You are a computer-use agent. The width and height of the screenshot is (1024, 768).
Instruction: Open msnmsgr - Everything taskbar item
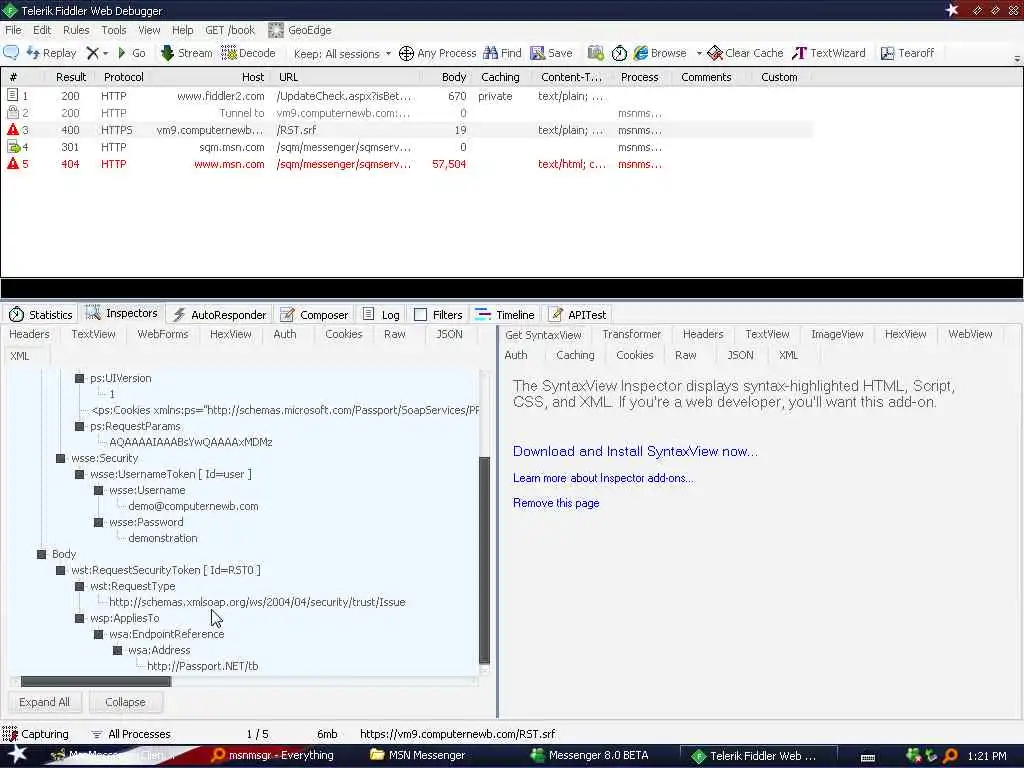272,755
